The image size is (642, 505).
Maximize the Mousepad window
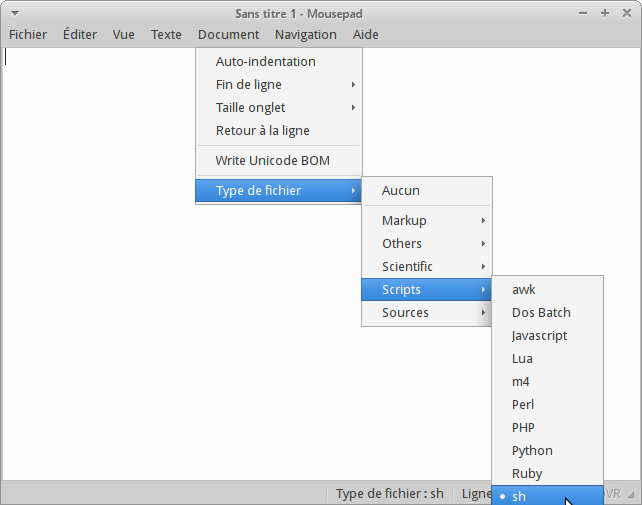605,13
